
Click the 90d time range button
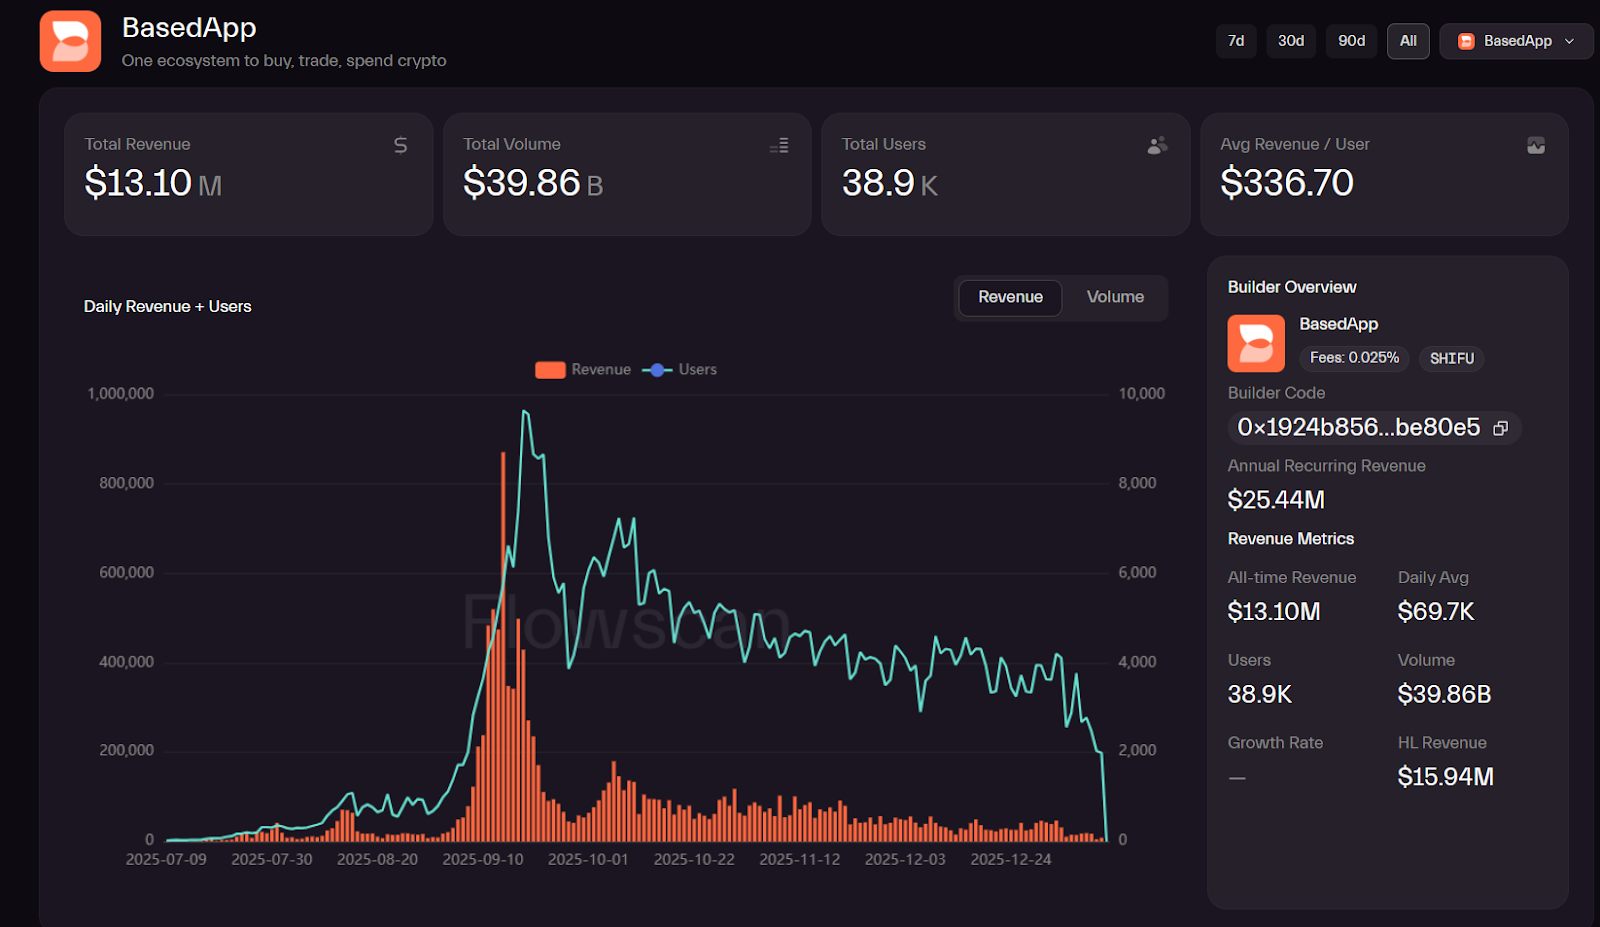tap(1351, 41)
